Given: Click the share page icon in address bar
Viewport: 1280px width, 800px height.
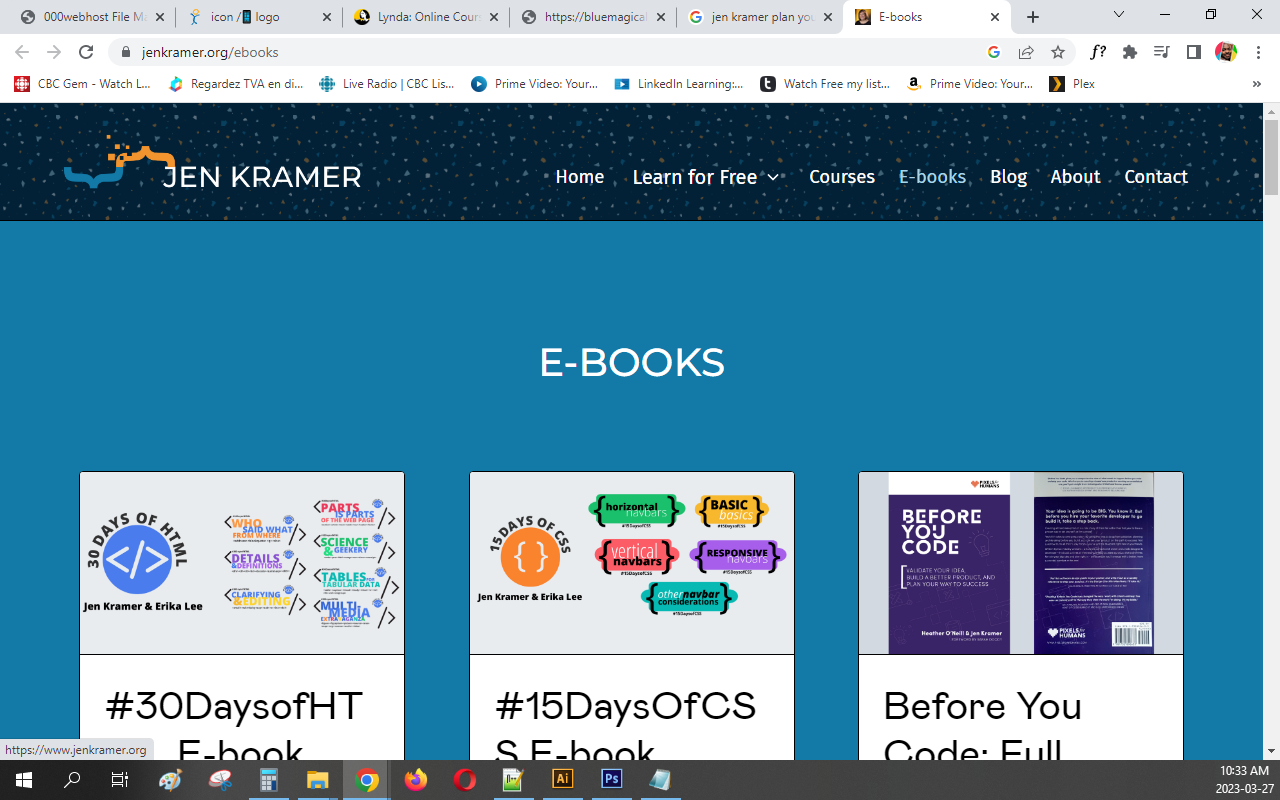Looking at the screenshot, I should click(x=1026, y=52).
